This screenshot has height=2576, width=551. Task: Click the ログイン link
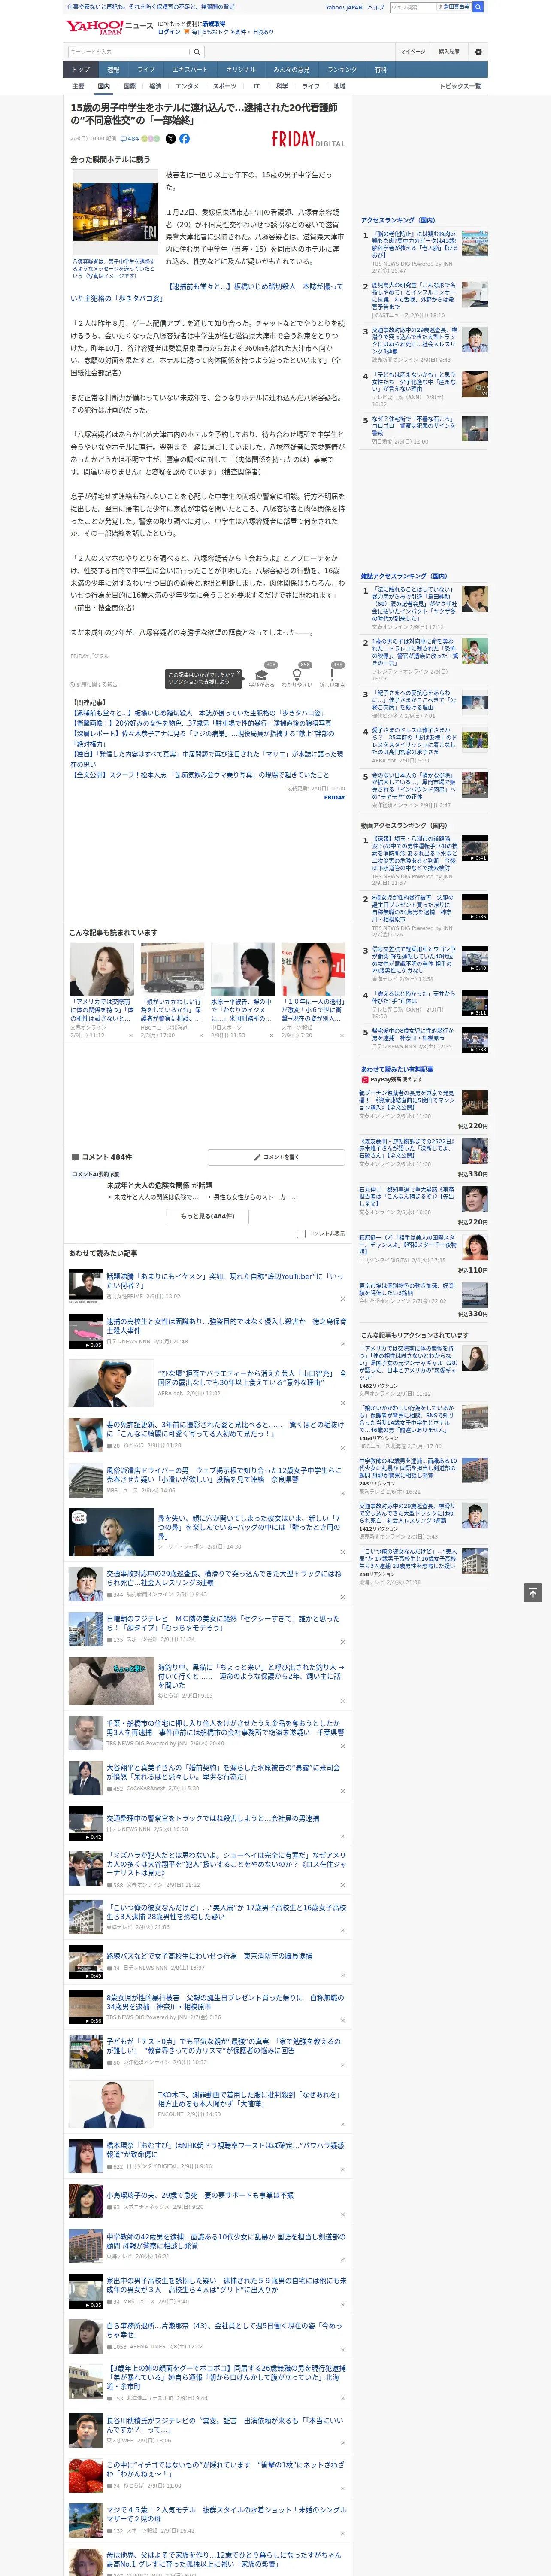click(x=169, y=32)
